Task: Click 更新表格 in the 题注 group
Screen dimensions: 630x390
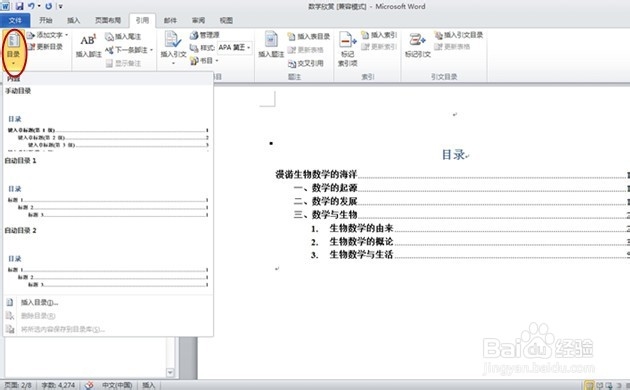Action: 306,50
